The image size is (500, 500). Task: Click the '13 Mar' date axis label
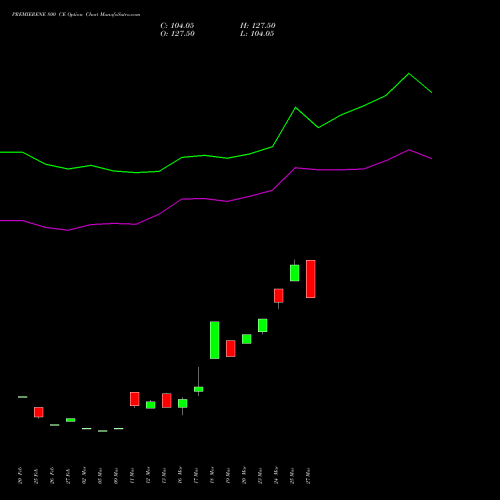[x=164, y=475]
